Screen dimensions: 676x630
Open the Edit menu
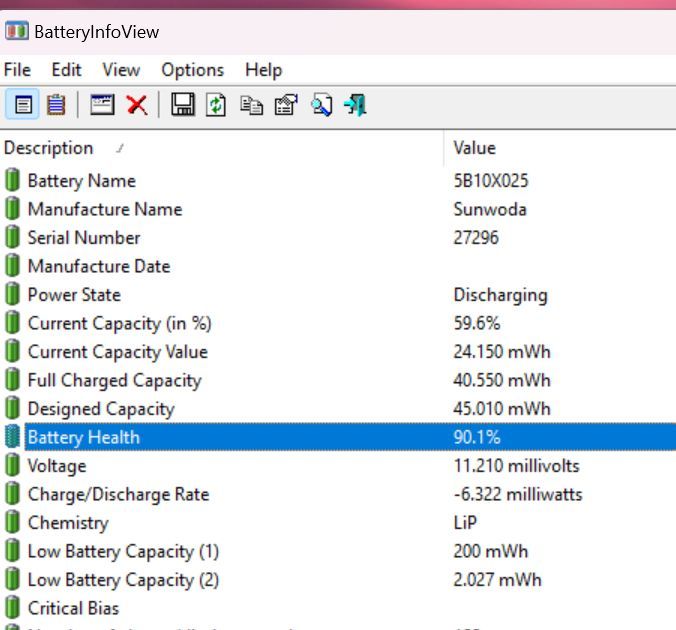[x=67, y=70]
